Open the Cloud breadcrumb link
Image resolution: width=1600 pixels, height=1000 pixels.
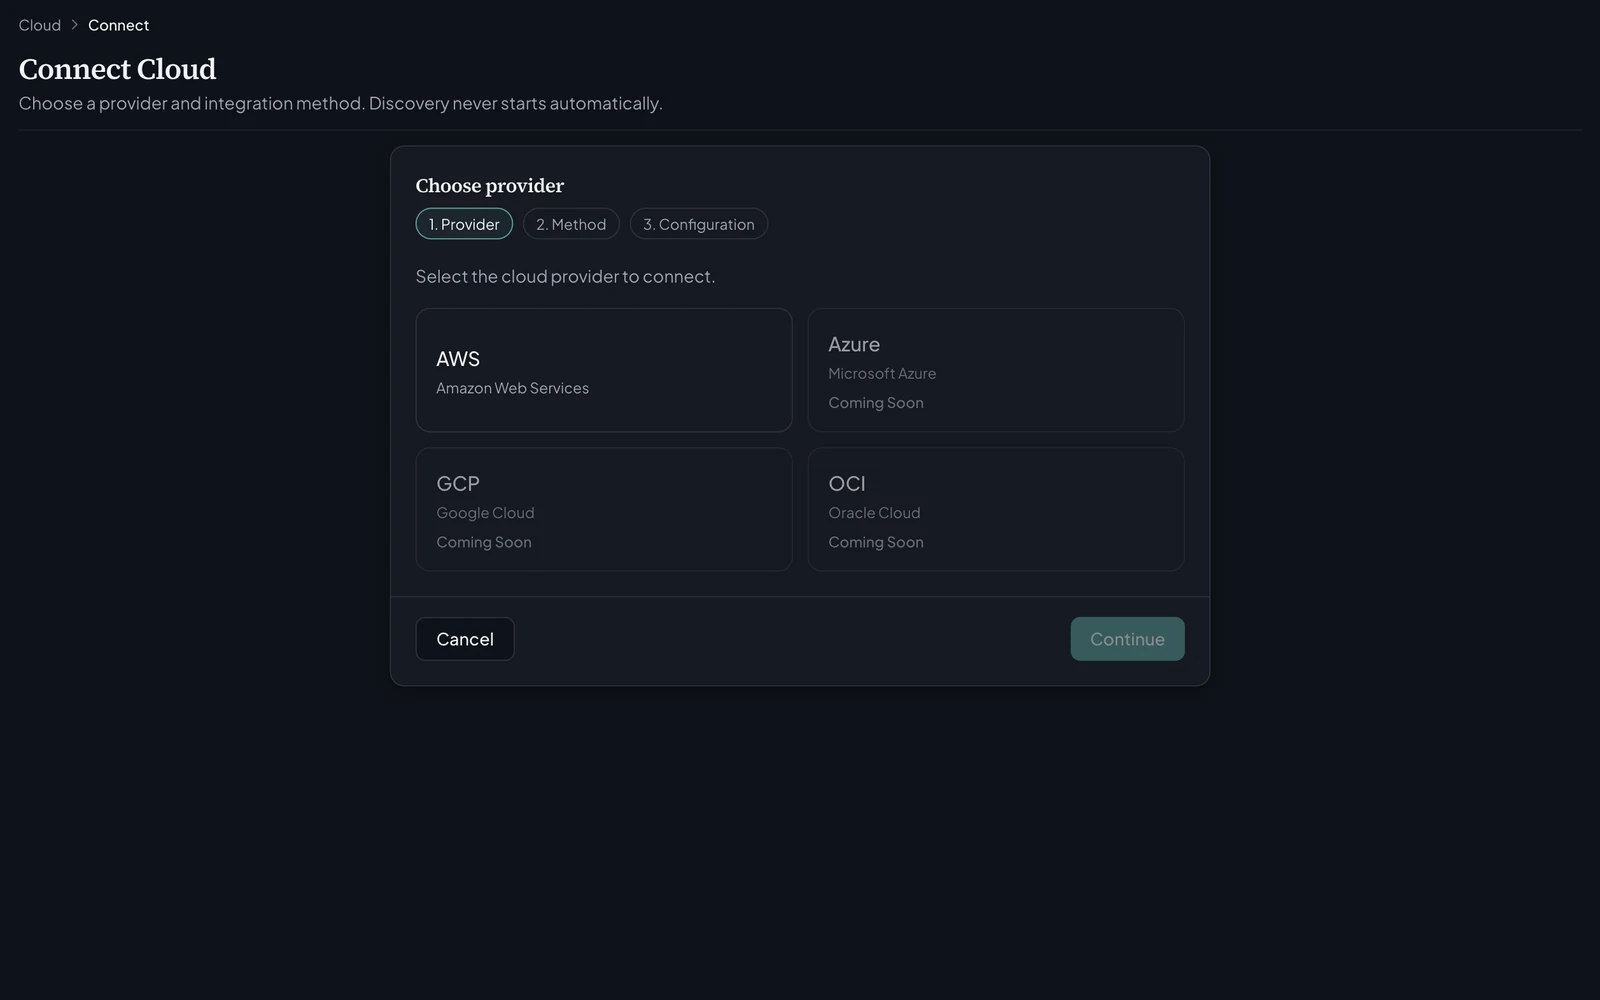tap(40, 25)
